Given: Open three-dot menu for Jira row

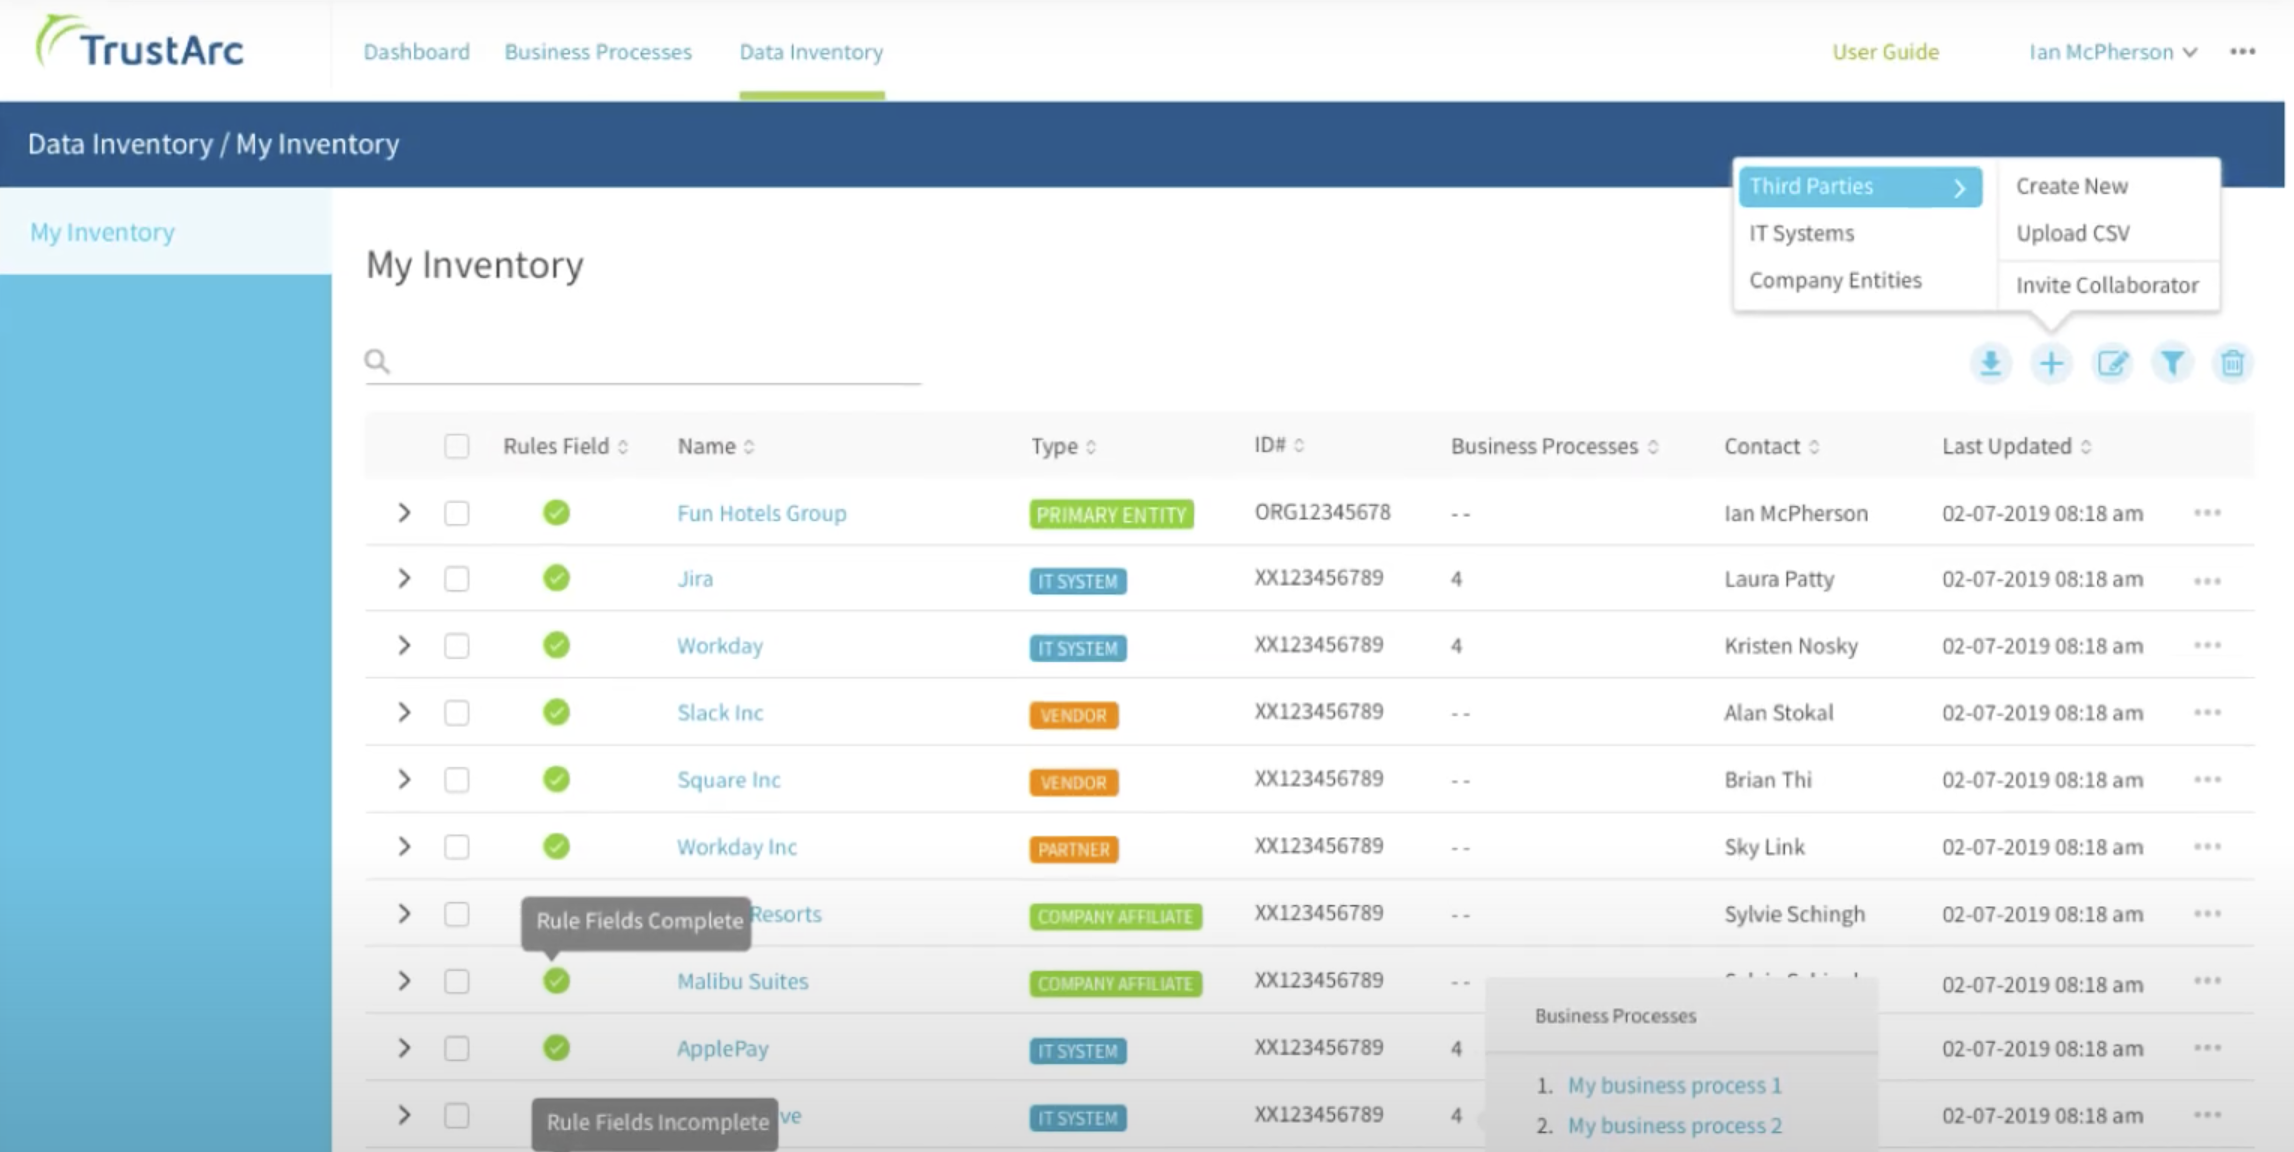Looking at the screenshot, I should point(2207,580).
